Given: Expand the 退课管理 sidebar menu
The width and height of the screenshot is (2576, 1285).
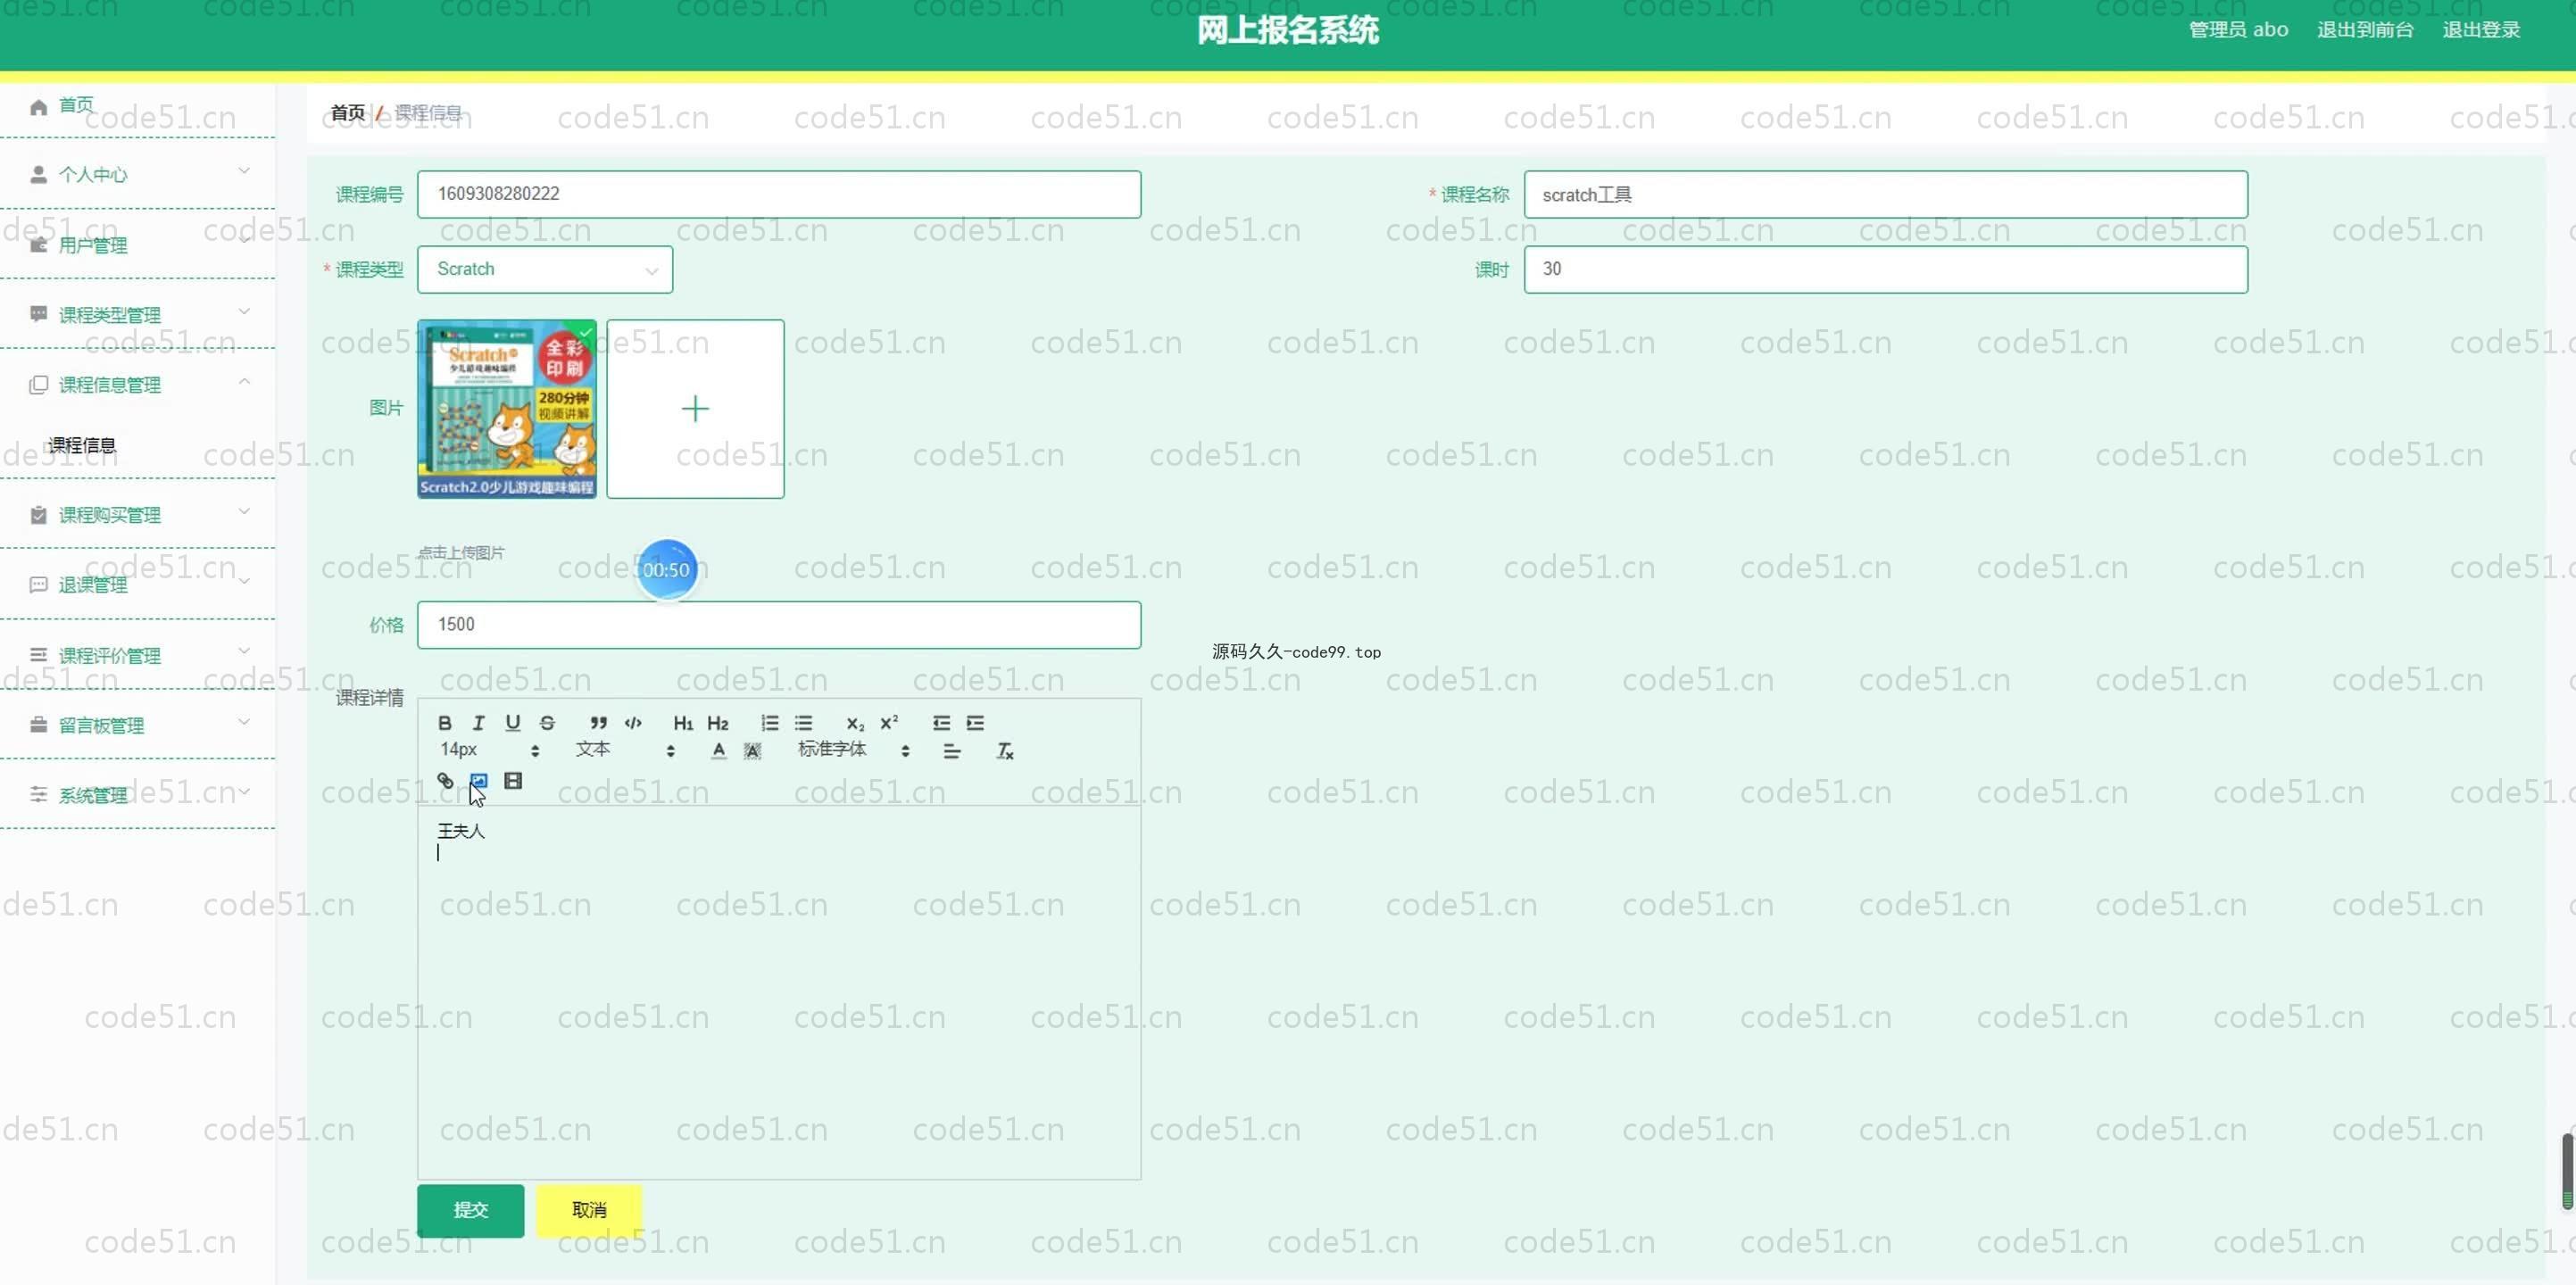Looking at the screenshot, I should tap(138, 585).
